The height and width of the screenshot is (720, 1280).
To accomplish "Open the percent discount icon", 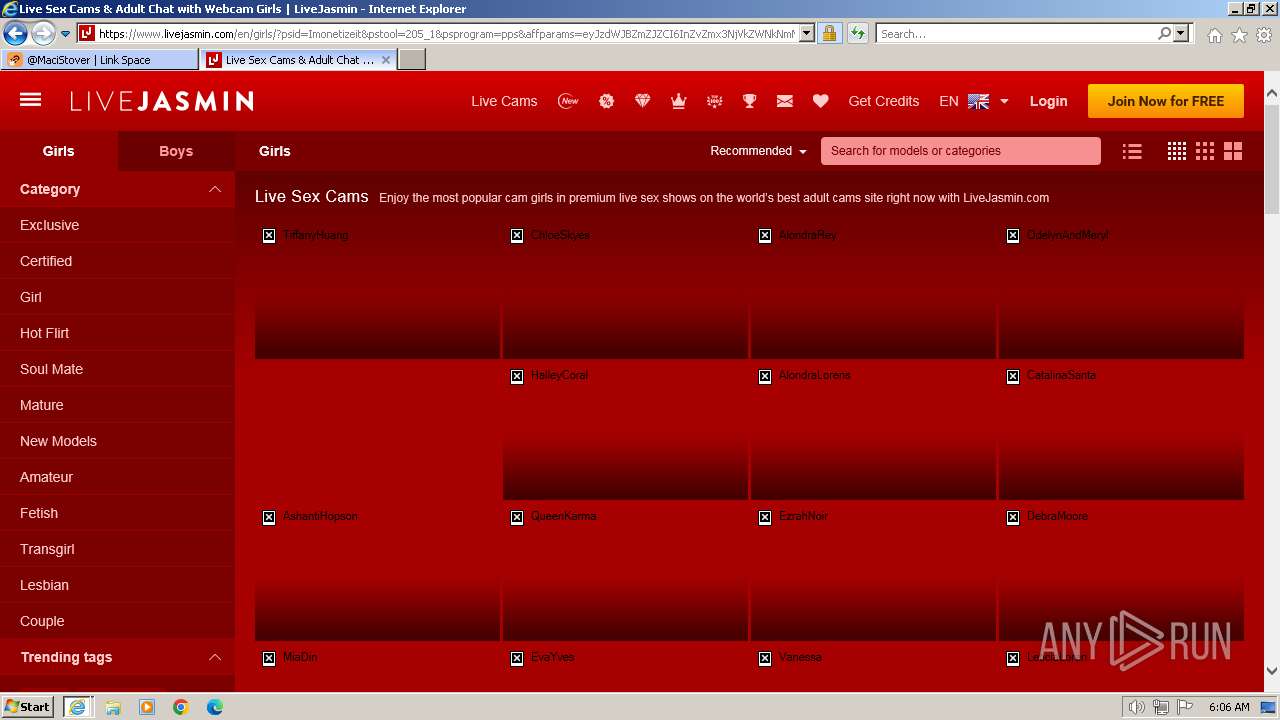I will (606, 101).
